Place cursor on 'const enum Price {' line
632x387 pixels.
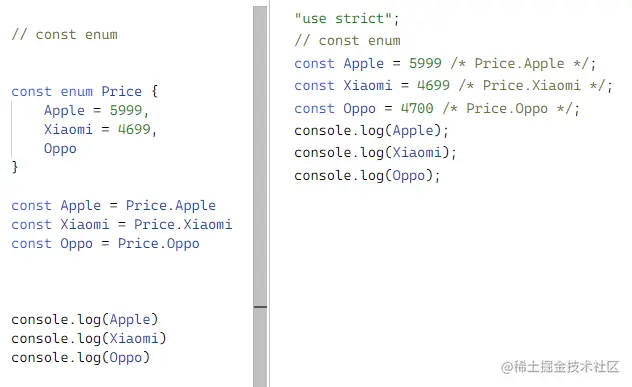85,92
